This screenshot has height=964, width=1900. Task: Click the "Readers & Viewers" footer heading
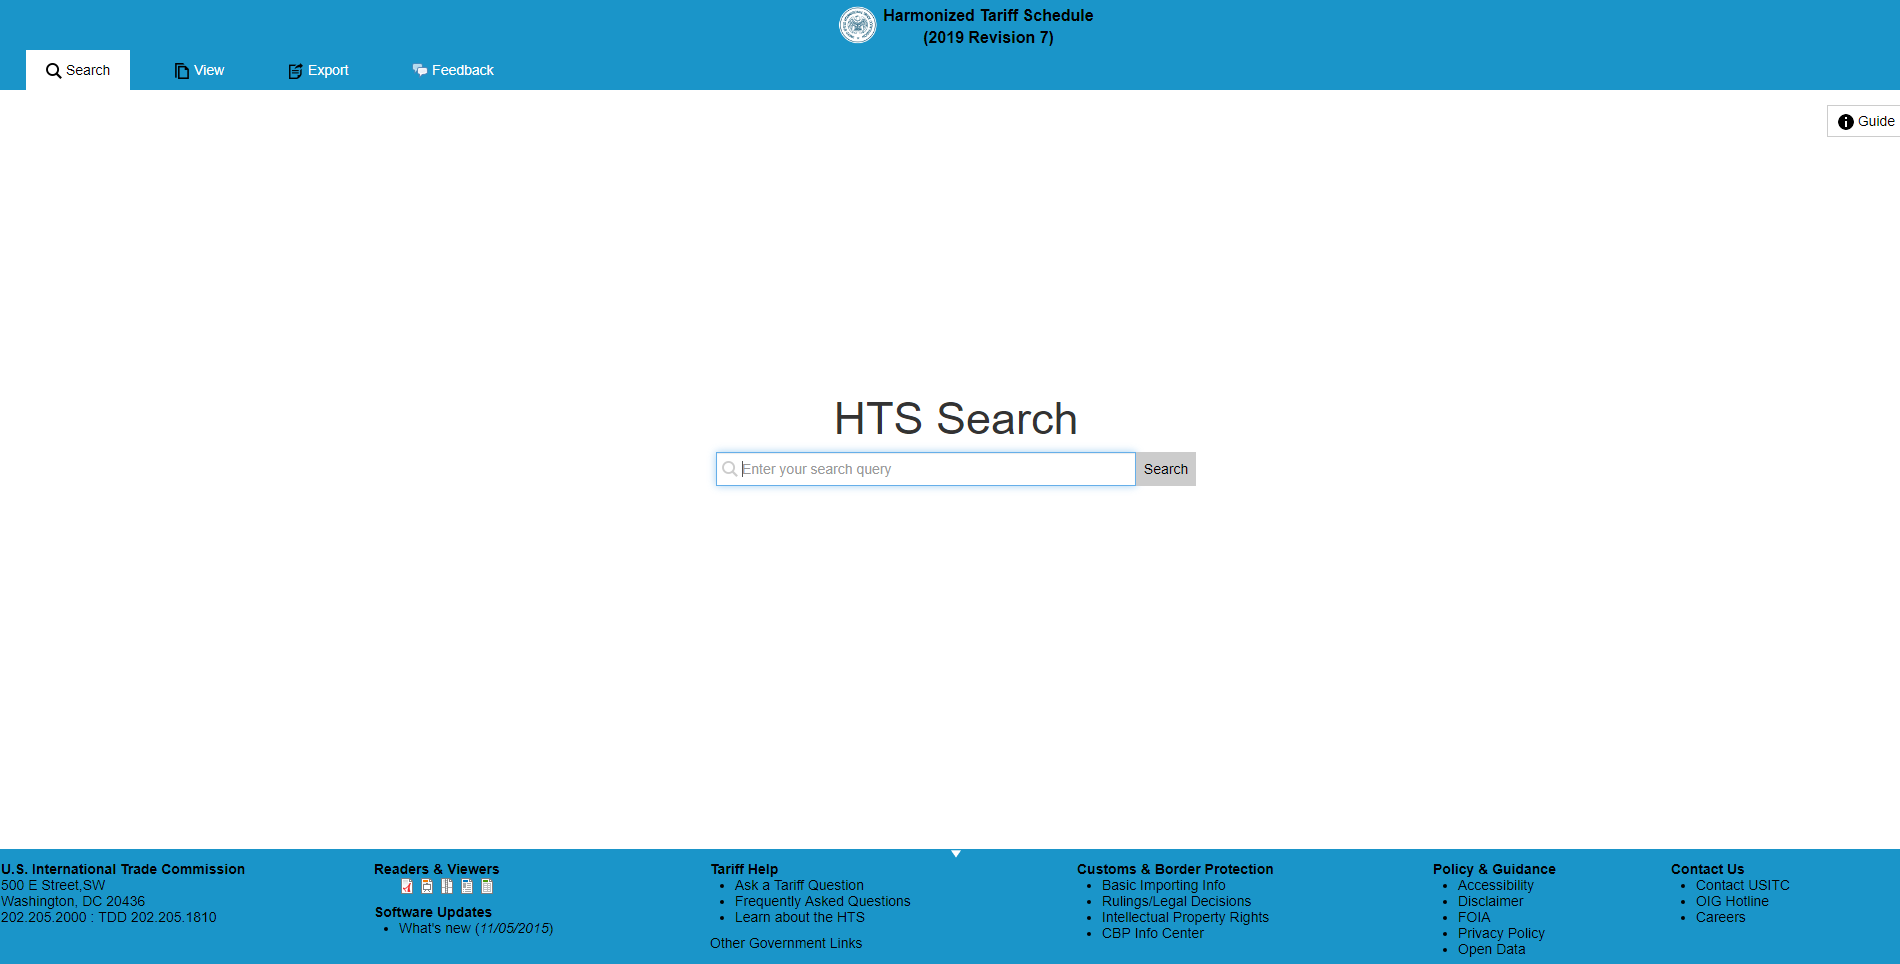(x=436, y=869)
